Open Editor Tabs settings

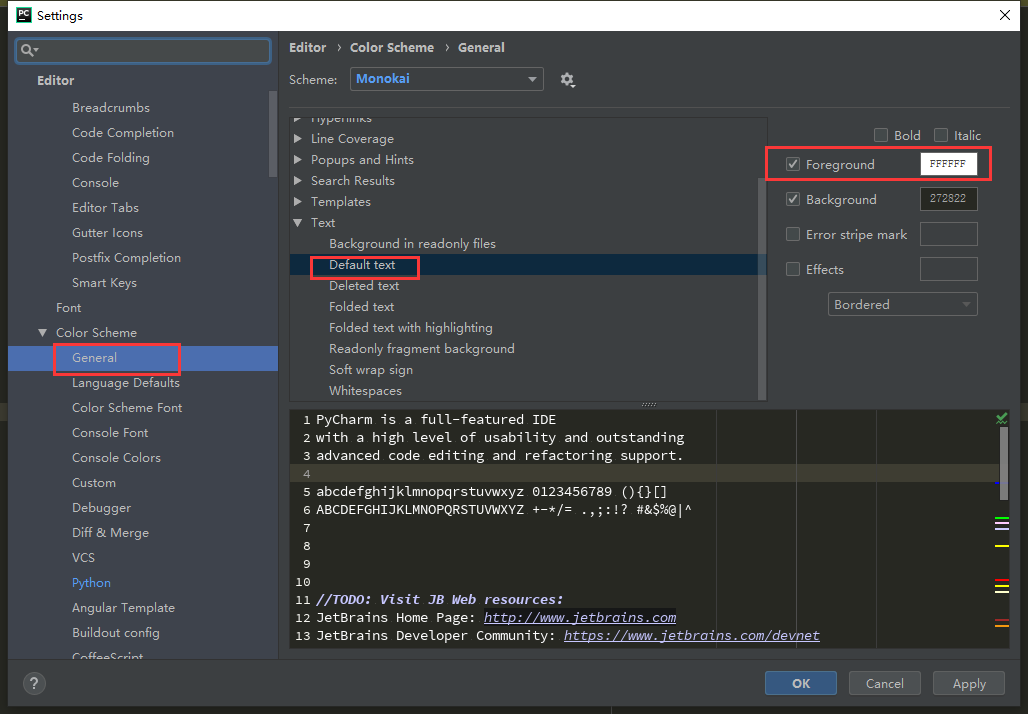(x=105, y=207)
